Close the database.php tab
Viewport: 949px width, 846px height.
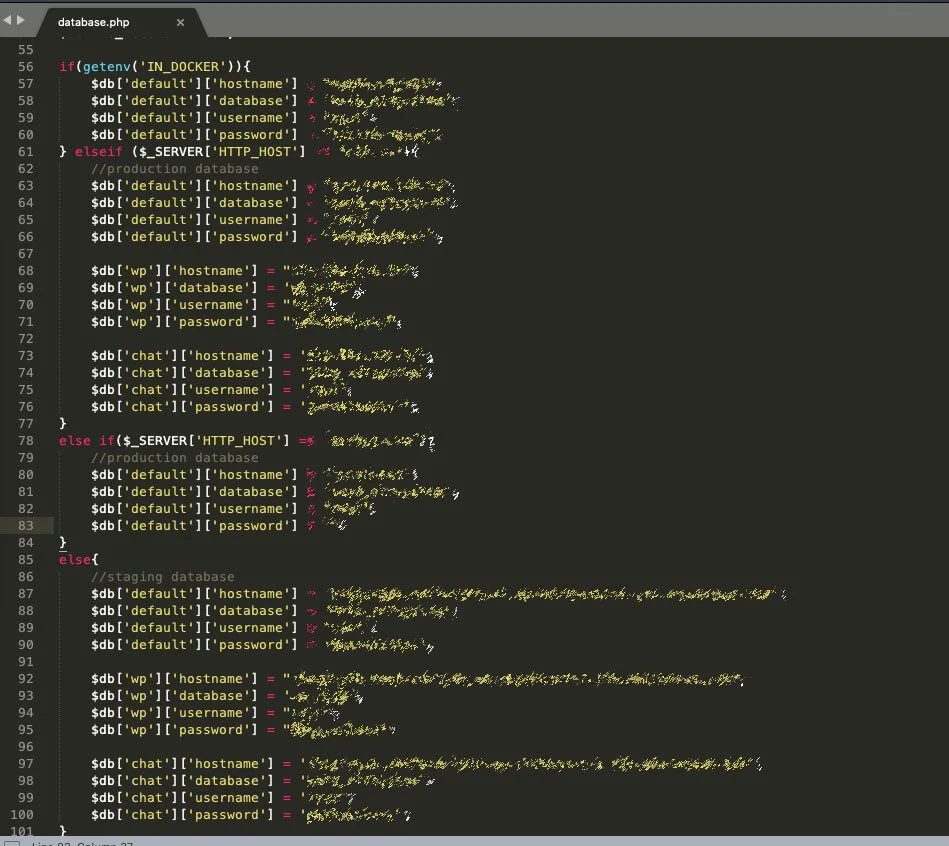pos(180,22)
